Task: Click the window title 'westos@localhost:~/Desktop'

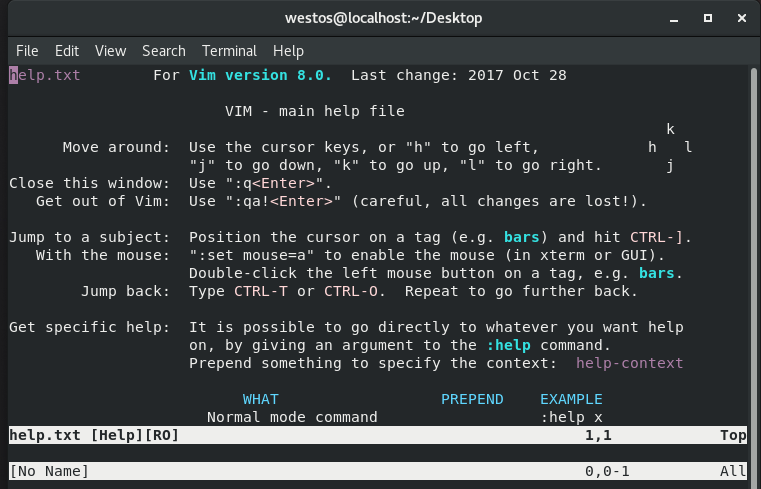Action: tap(383, 18)
